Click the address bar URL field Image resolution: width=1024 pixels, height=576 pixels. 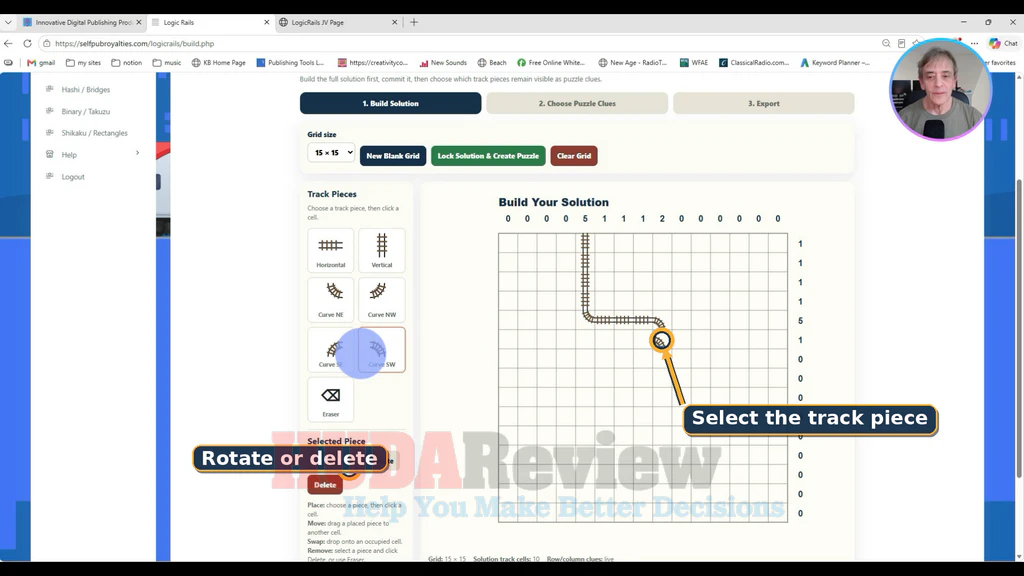coord(457,44)
